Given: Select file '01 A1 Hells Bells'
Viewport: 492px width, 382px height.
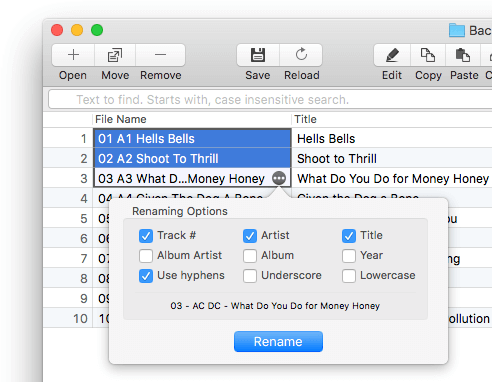Looking at the screenshot, I should 192,138.
